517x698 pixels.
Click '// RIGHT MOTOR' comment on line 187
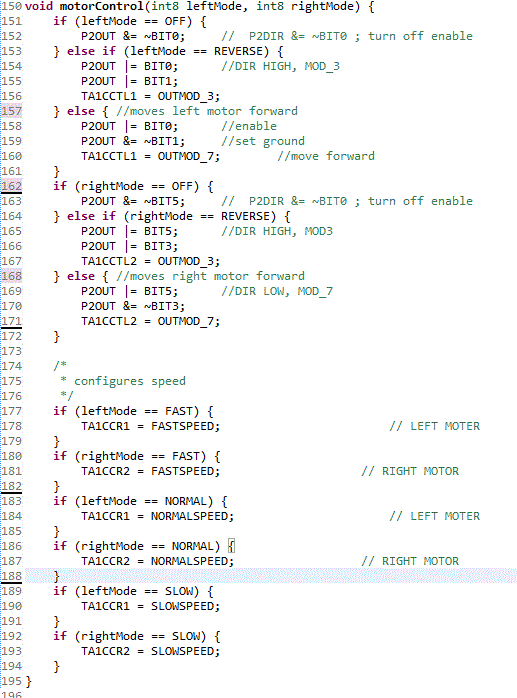tap(410, 561)
